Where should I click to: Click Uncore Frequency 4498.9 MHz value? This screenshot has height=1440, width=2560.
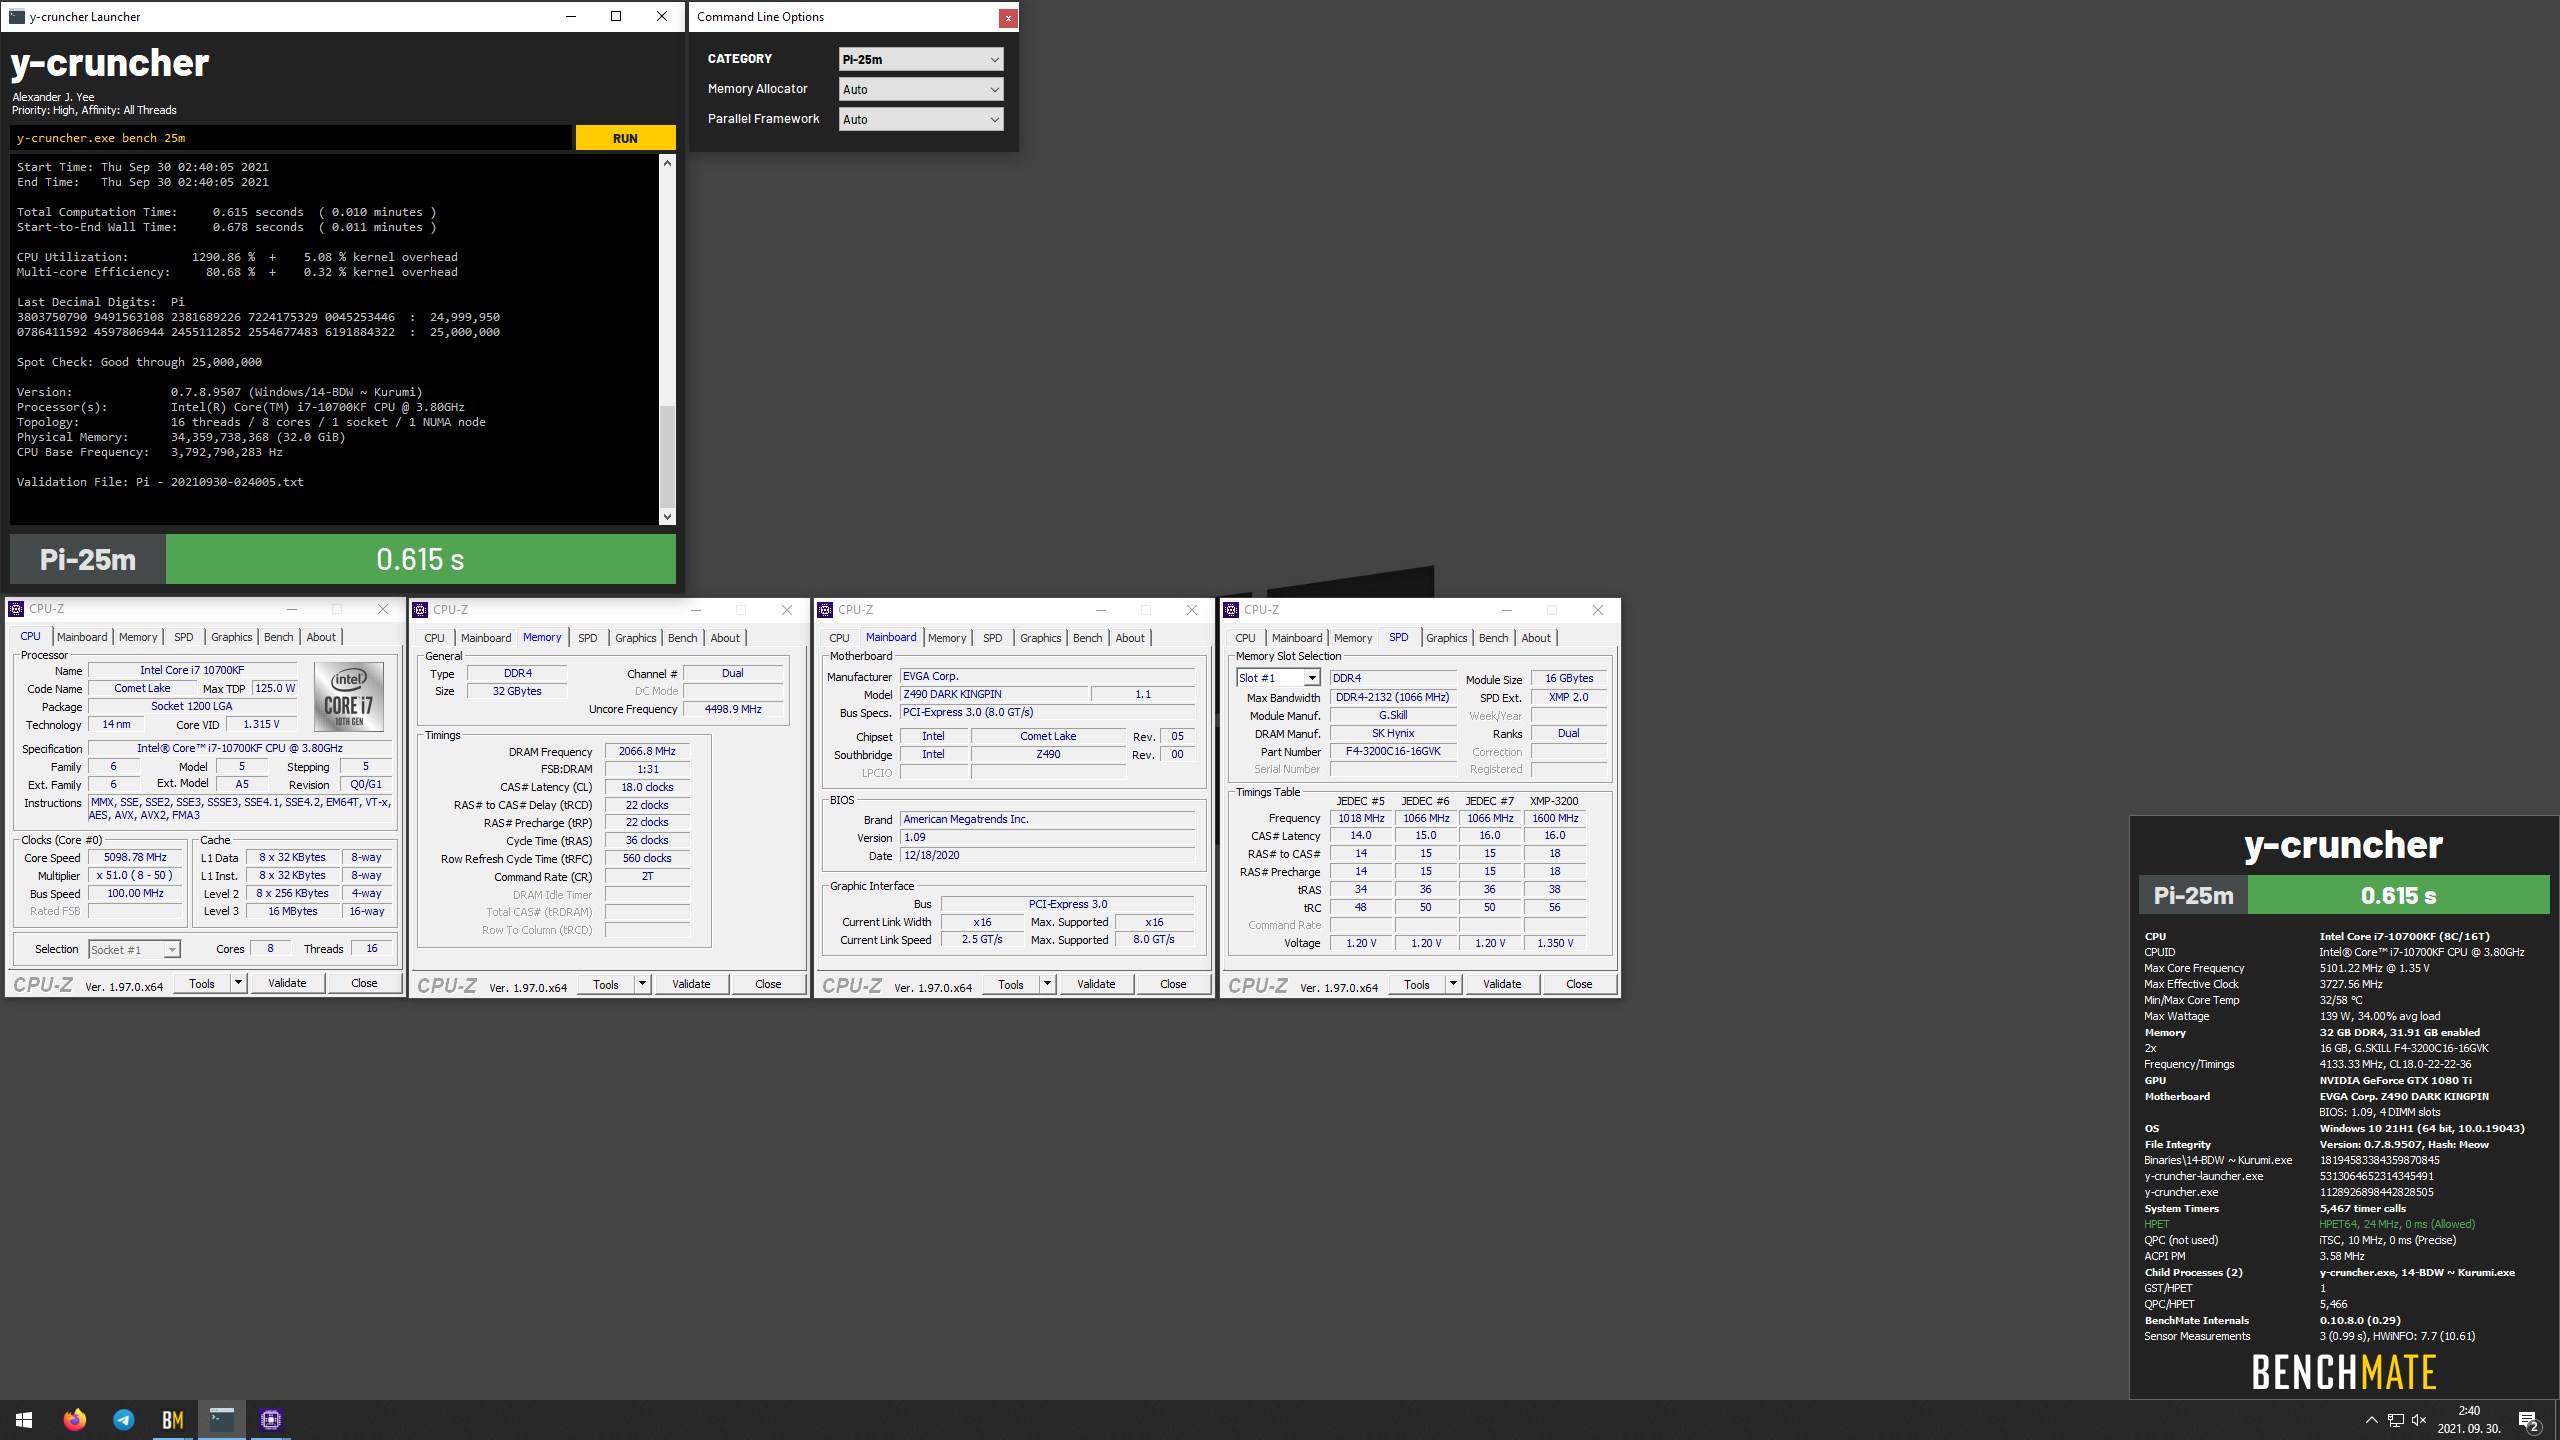point(733,709)
